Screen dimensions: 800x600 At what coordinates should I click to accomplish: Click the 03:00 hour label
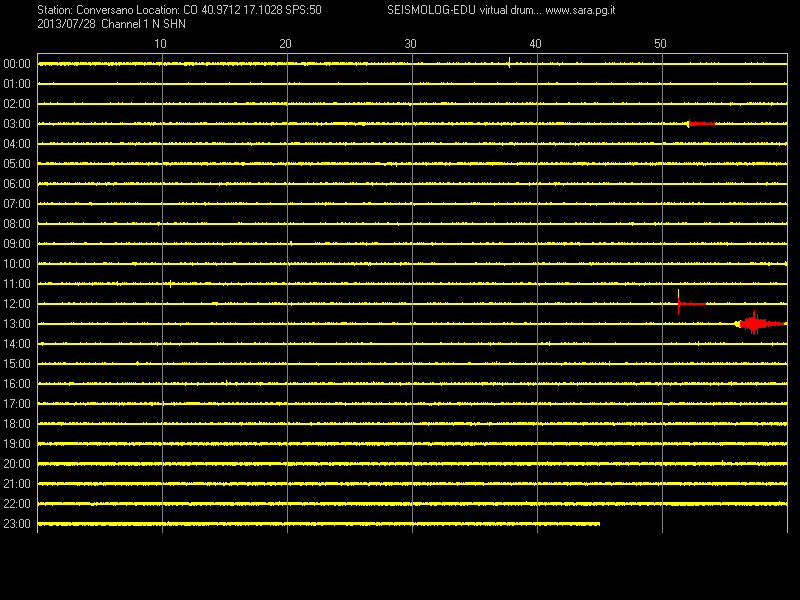click(x=17, y=124)
